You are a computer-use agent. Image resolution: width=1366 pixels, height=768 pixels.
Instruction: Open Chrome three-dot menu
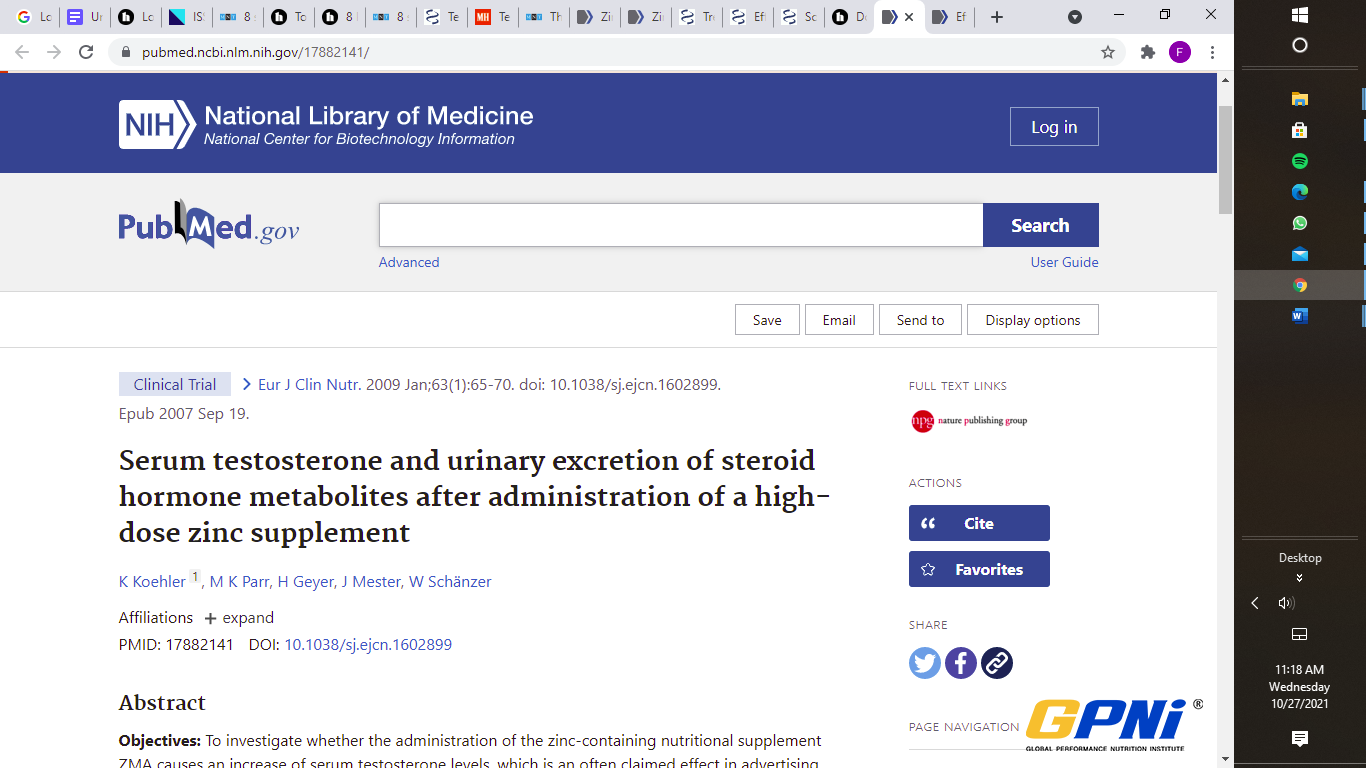point(1212,52)
